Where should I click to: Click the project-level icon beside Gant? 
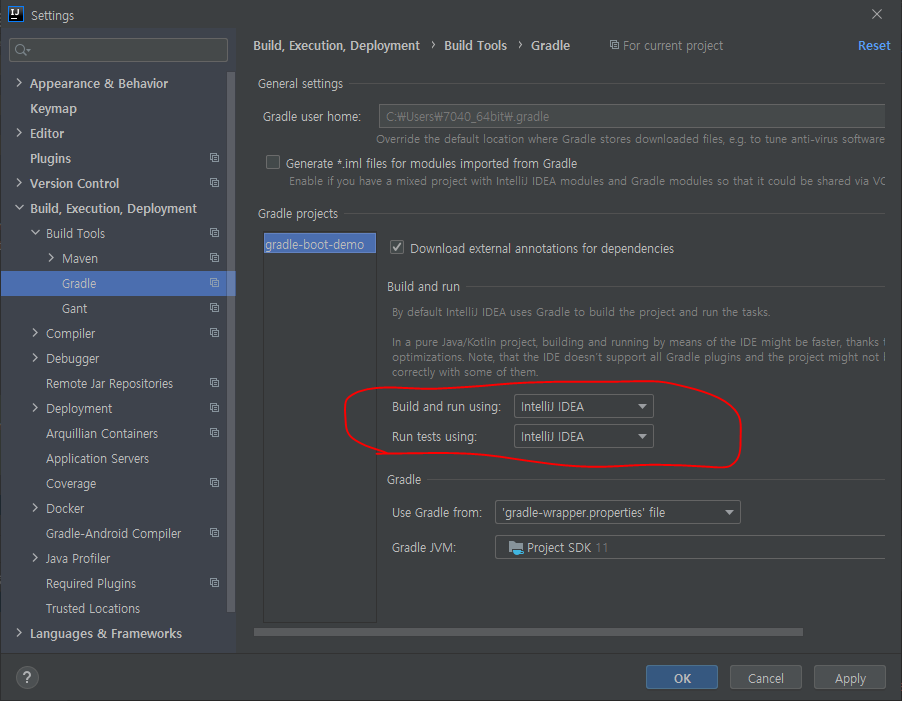point(215,308)
